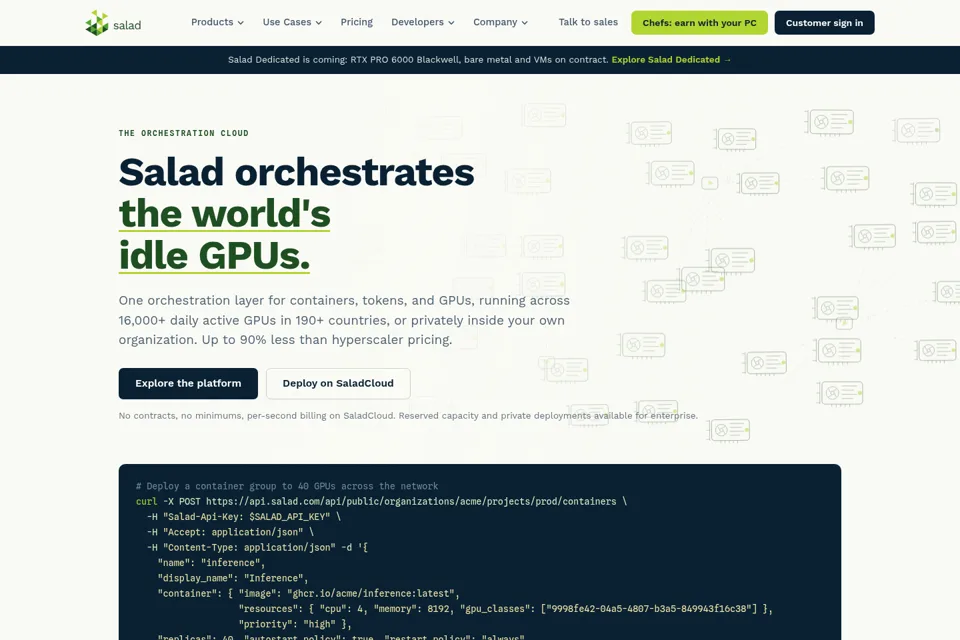The height and width of the screenshot is (640, 960).
Task: Click the 'Salad-Api-Key: $SALAD_API_KEY' header line
Action: [244, 517]
